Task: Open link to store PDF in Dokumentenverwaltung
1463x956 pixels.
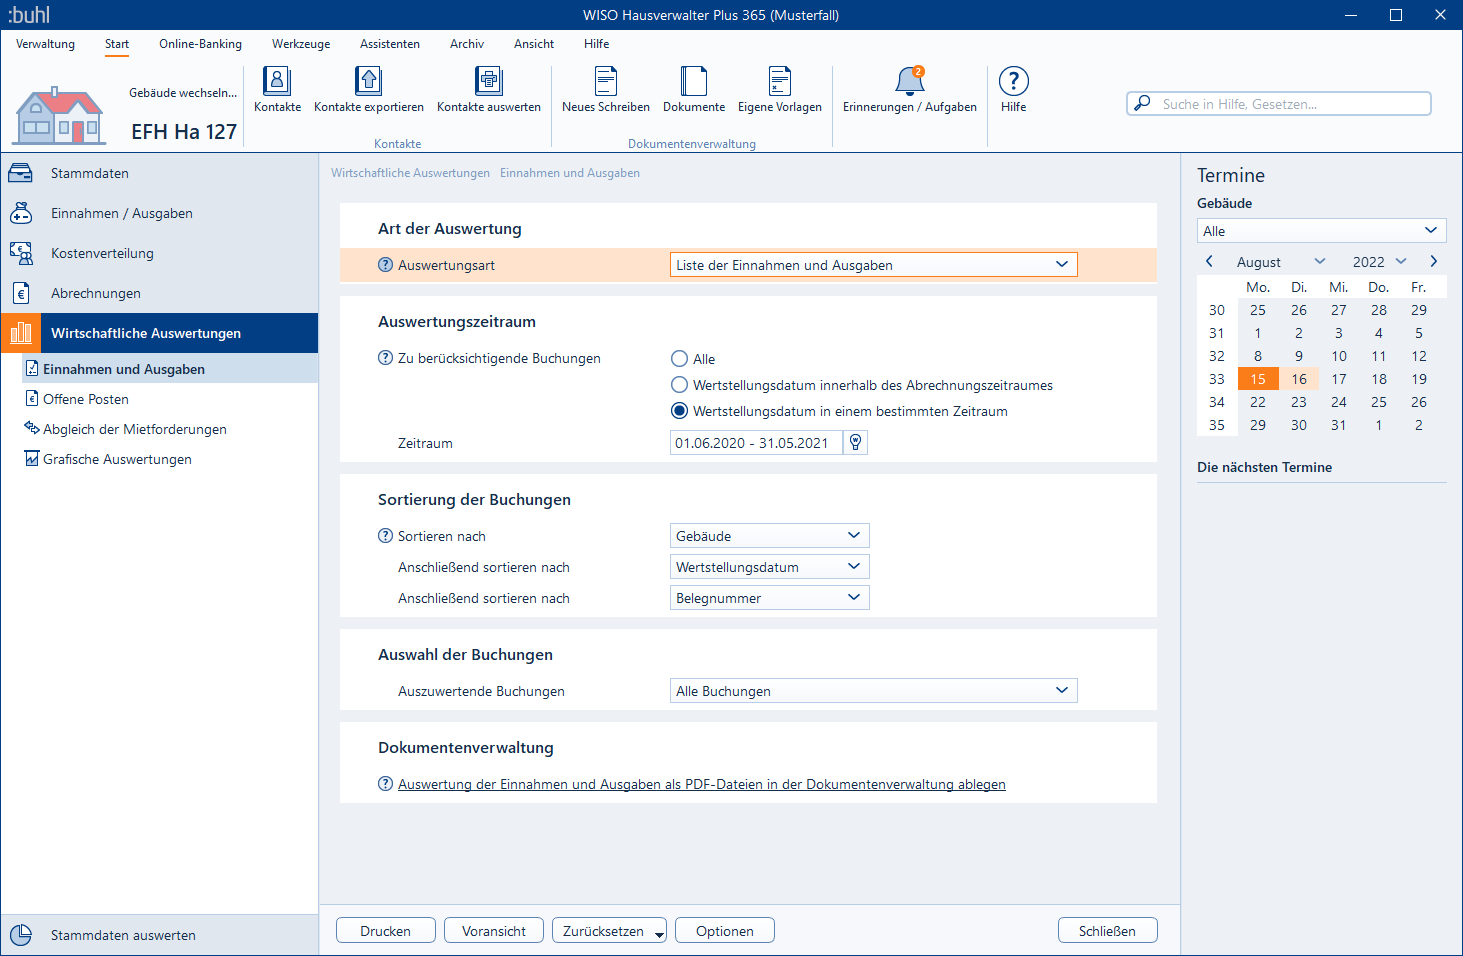Action: 702,784
